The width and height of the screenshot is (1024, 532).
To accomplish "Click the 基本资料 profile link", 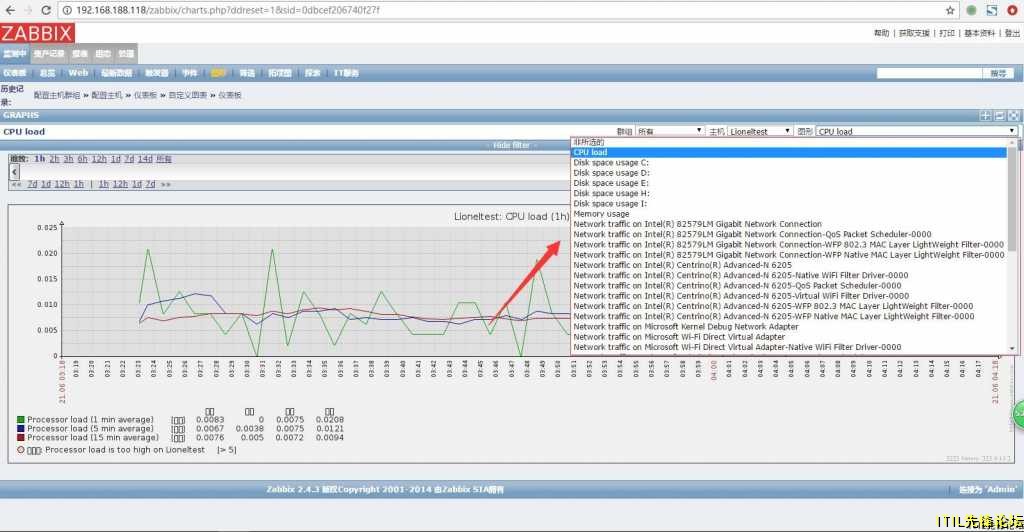I will point(980,33).
